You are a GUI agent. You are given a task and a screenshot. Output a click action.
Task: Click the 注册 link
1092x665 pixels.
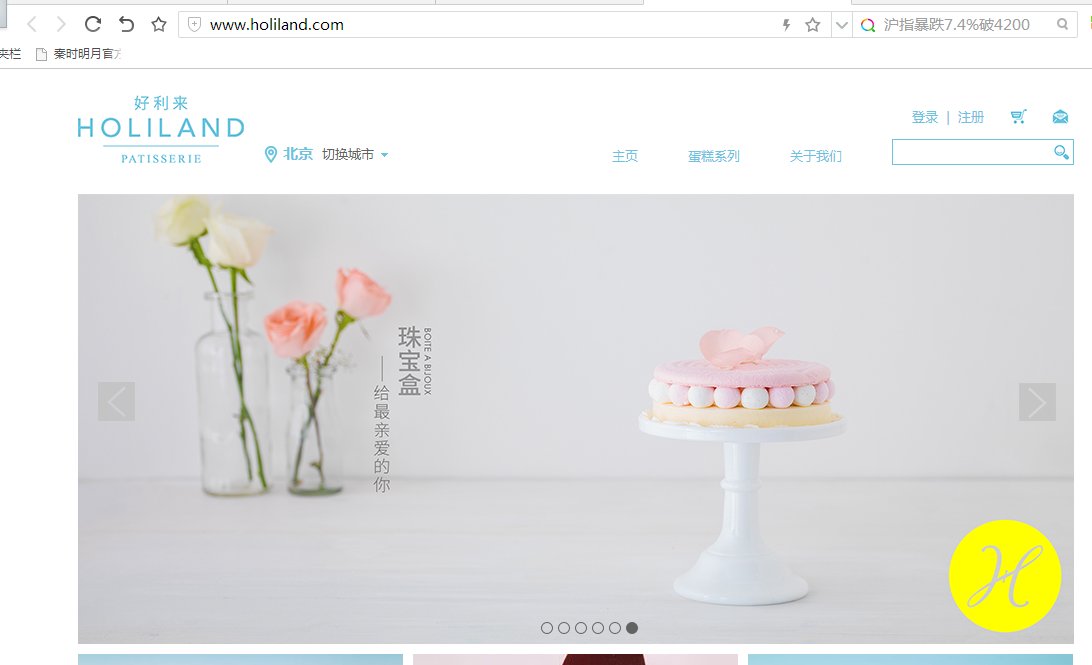point(971,117)
